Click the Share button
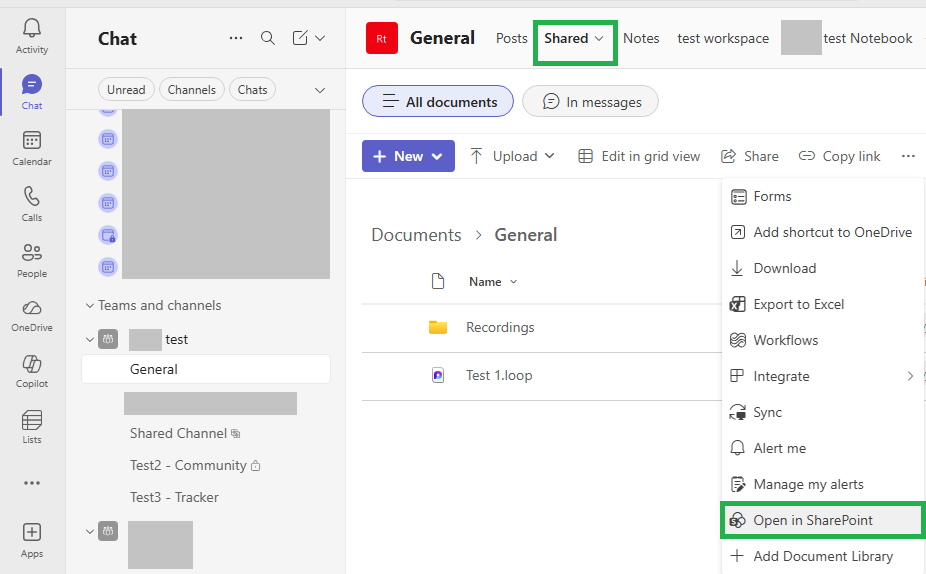926x574 pixels. 749,156
